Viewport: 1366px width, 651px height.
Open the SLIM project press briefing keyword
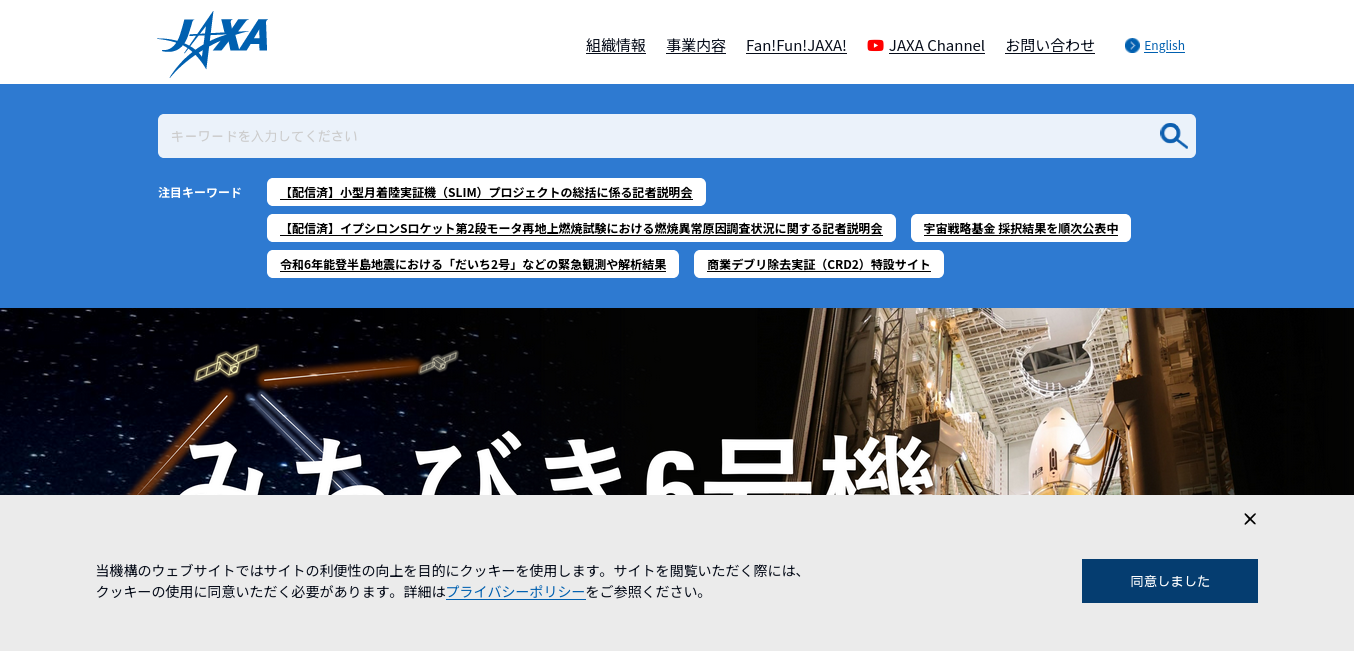[x=486, y=192]
